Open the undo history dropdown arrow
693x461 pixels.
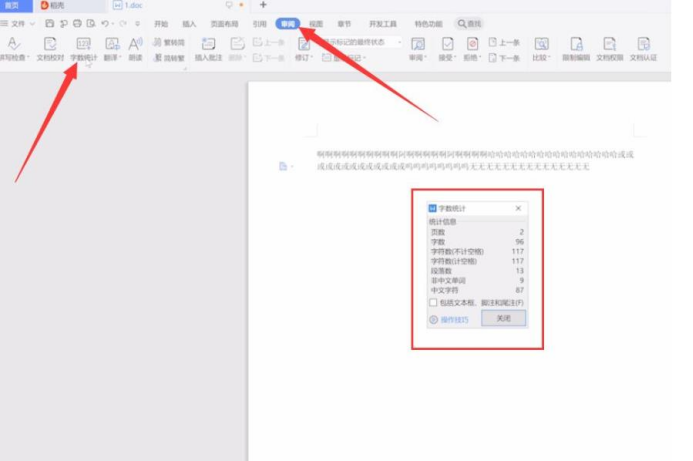(x=113, y=24)
